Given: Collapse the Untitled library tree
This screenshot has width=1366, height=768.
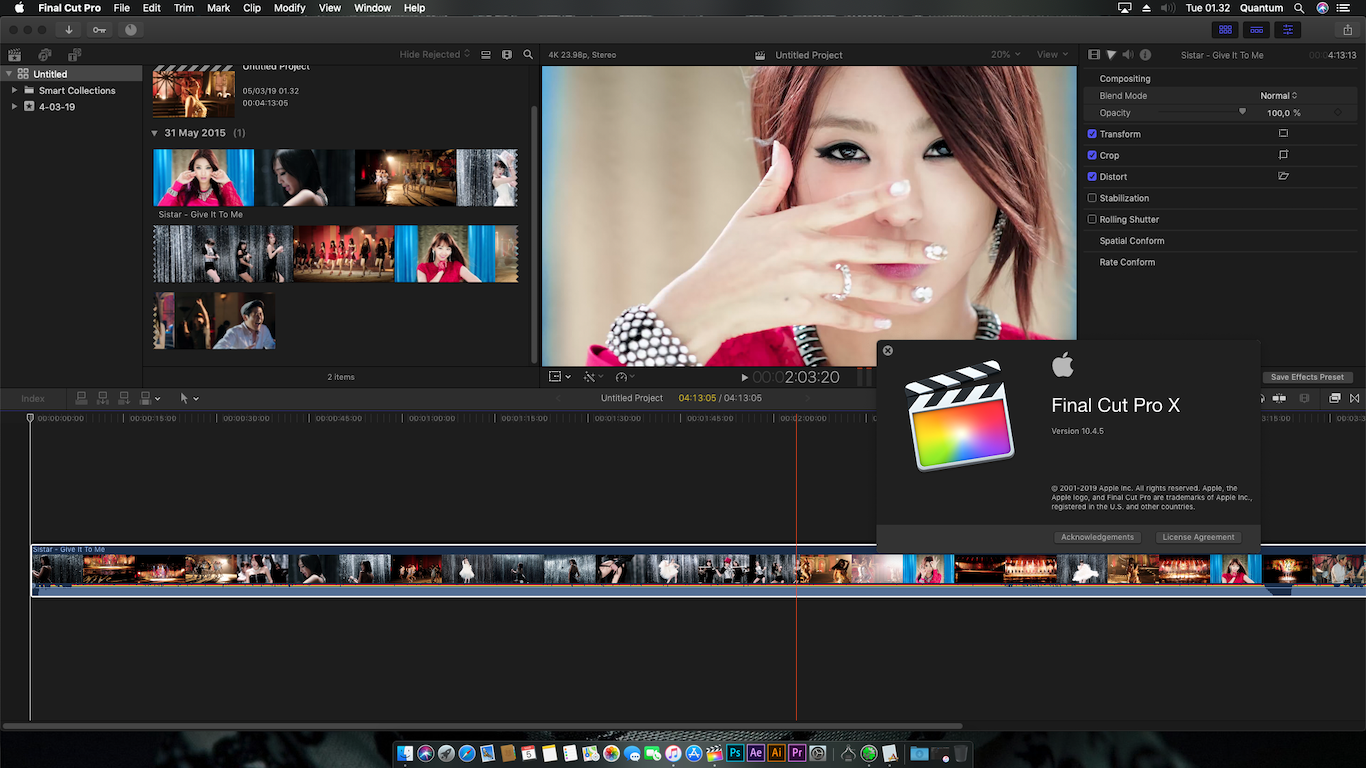Looking at the screenshot, I should click(x=8, y=74).
